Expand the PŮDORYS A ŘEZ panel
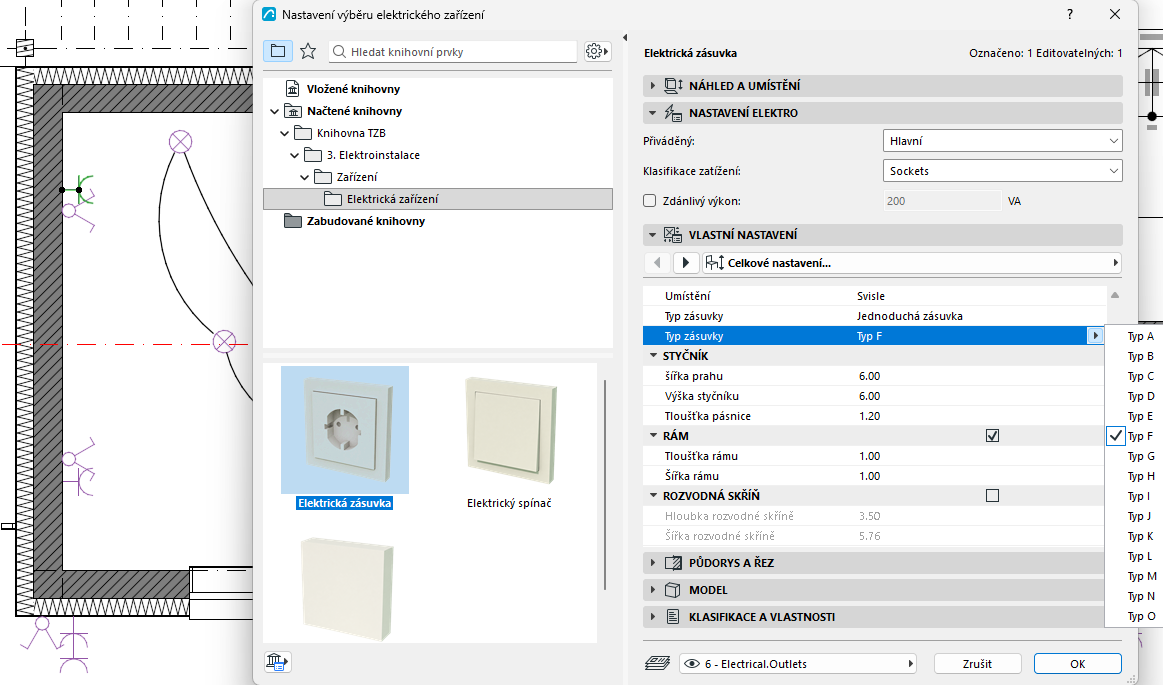The height and width of the screenshot is (685, 1163). (x=653, y=563)
